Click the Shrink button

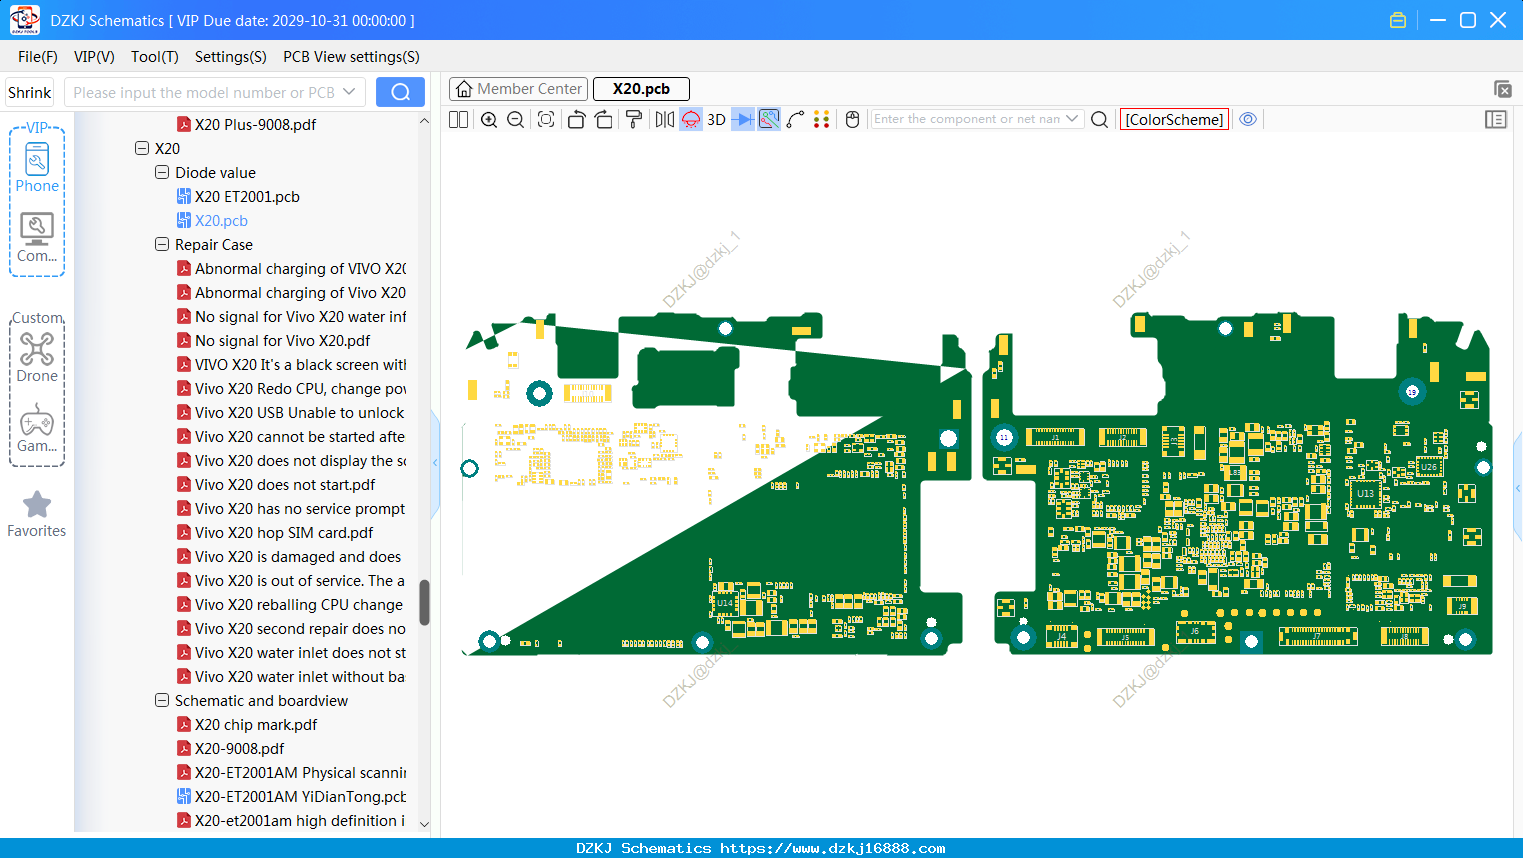click(x=29, y=92)
